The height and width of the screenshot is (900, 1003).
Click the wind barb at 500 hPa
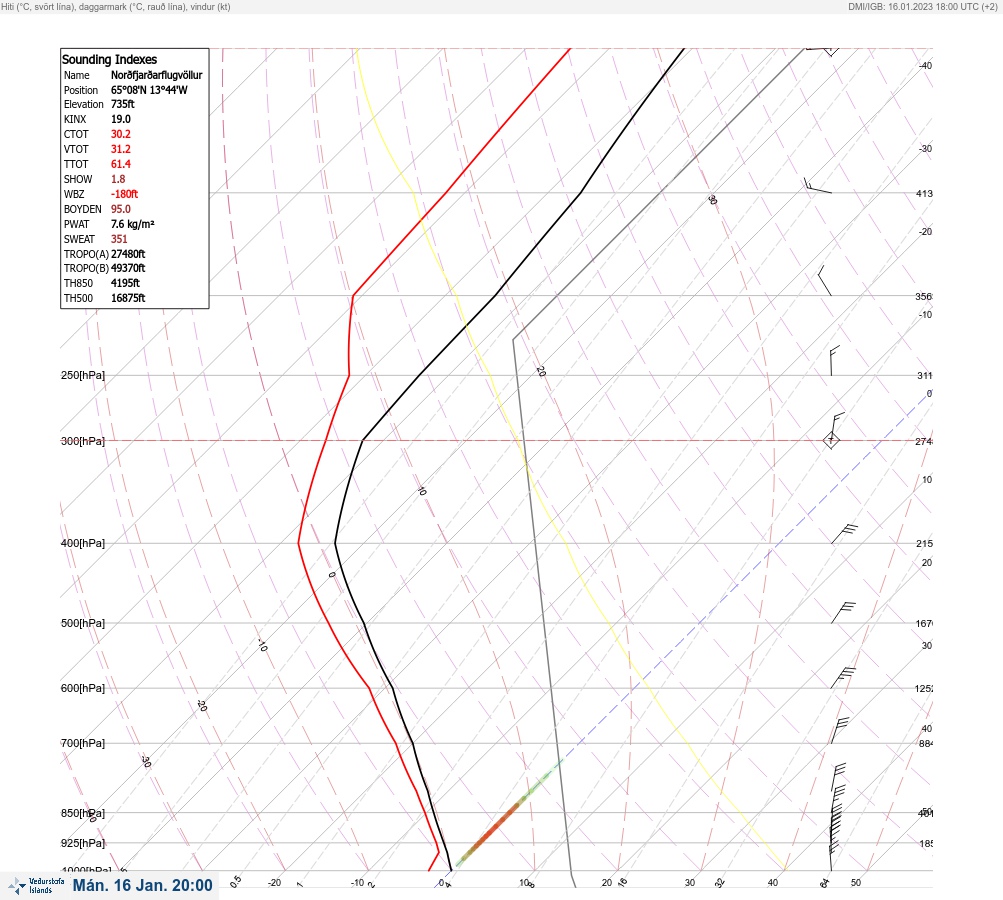click(x=843, y=612)
